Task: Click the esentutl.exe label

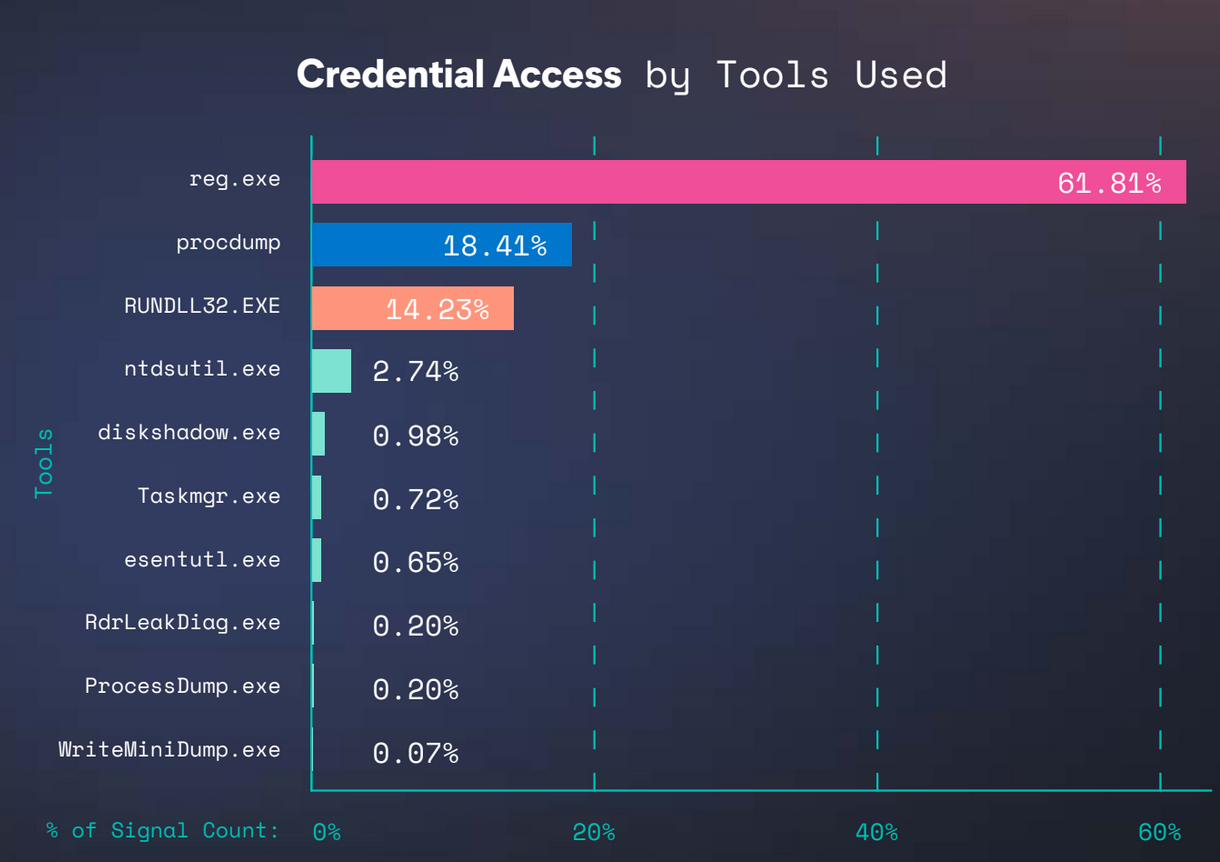Action: [x=203, y=559]
